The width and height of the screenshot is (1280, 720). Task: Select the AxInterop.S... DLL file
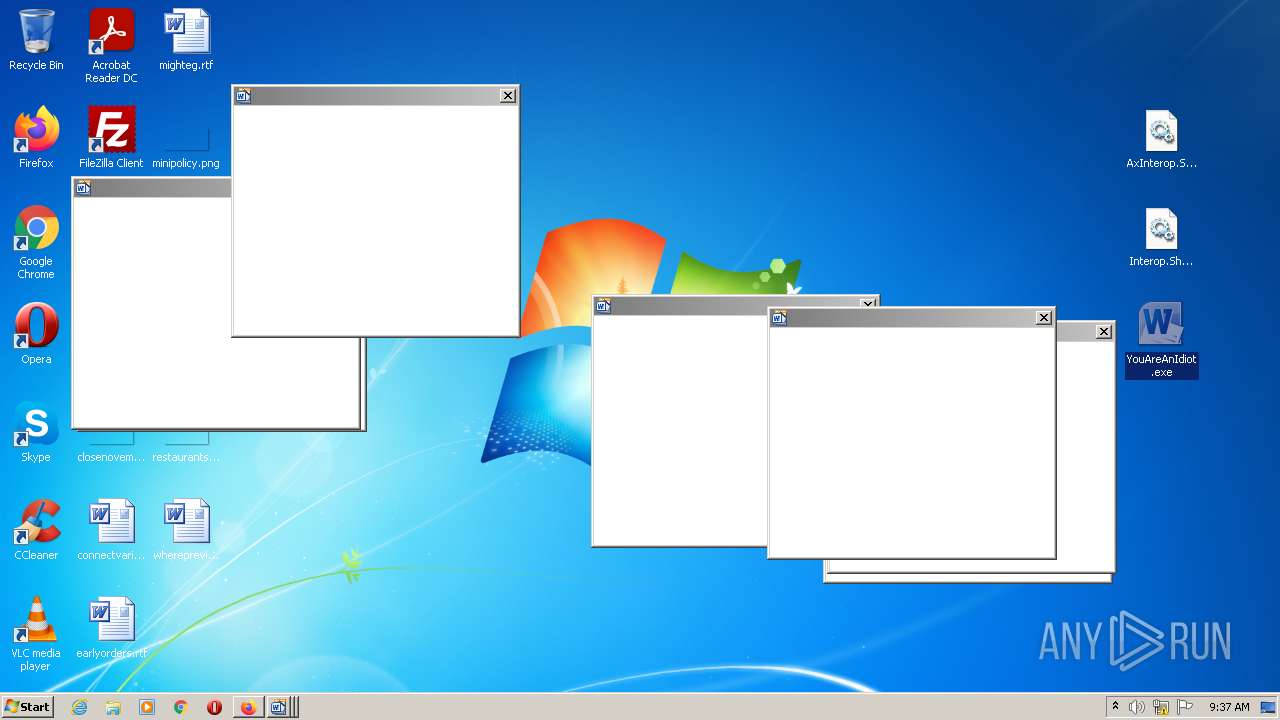click(x=1161, y=138)
